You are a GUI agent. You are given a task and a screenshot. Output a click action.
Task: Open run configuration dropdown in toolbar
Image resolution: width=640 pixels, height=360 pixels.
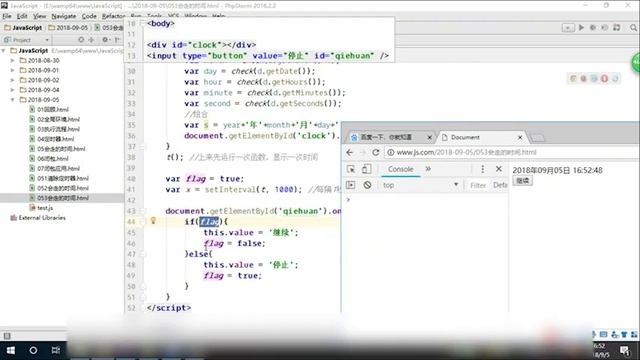[568, 28]
